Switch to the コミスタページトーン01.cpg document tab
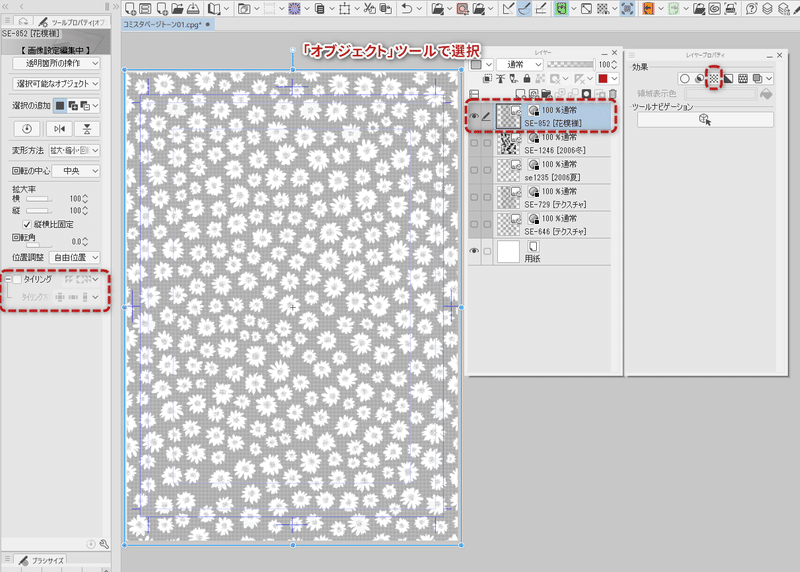This screenshot has width=800, height=572. tap(166, 24)
